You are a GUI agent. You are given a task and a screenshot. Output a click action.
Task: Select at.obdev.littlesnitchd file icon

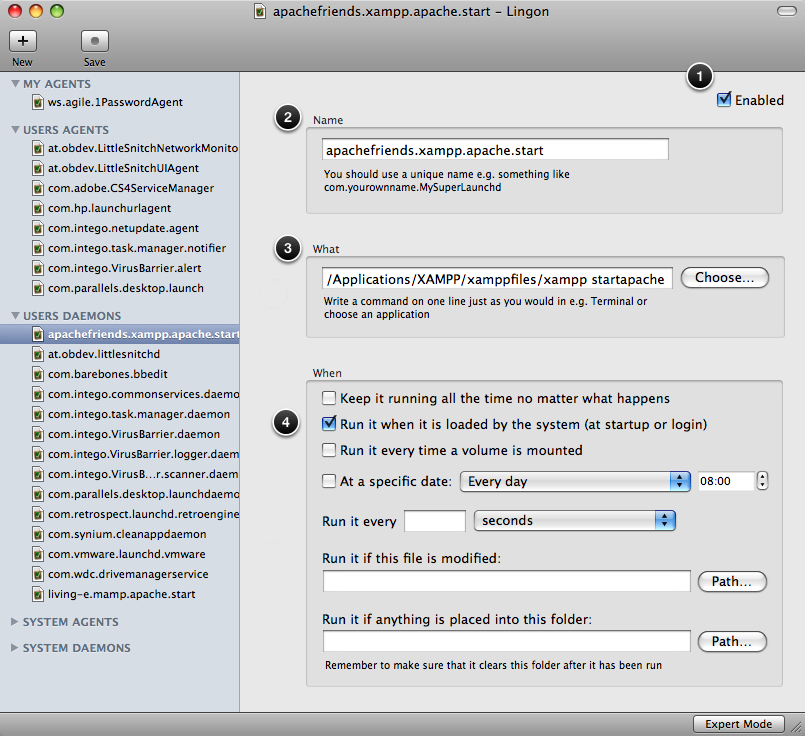tap(37, 355)
